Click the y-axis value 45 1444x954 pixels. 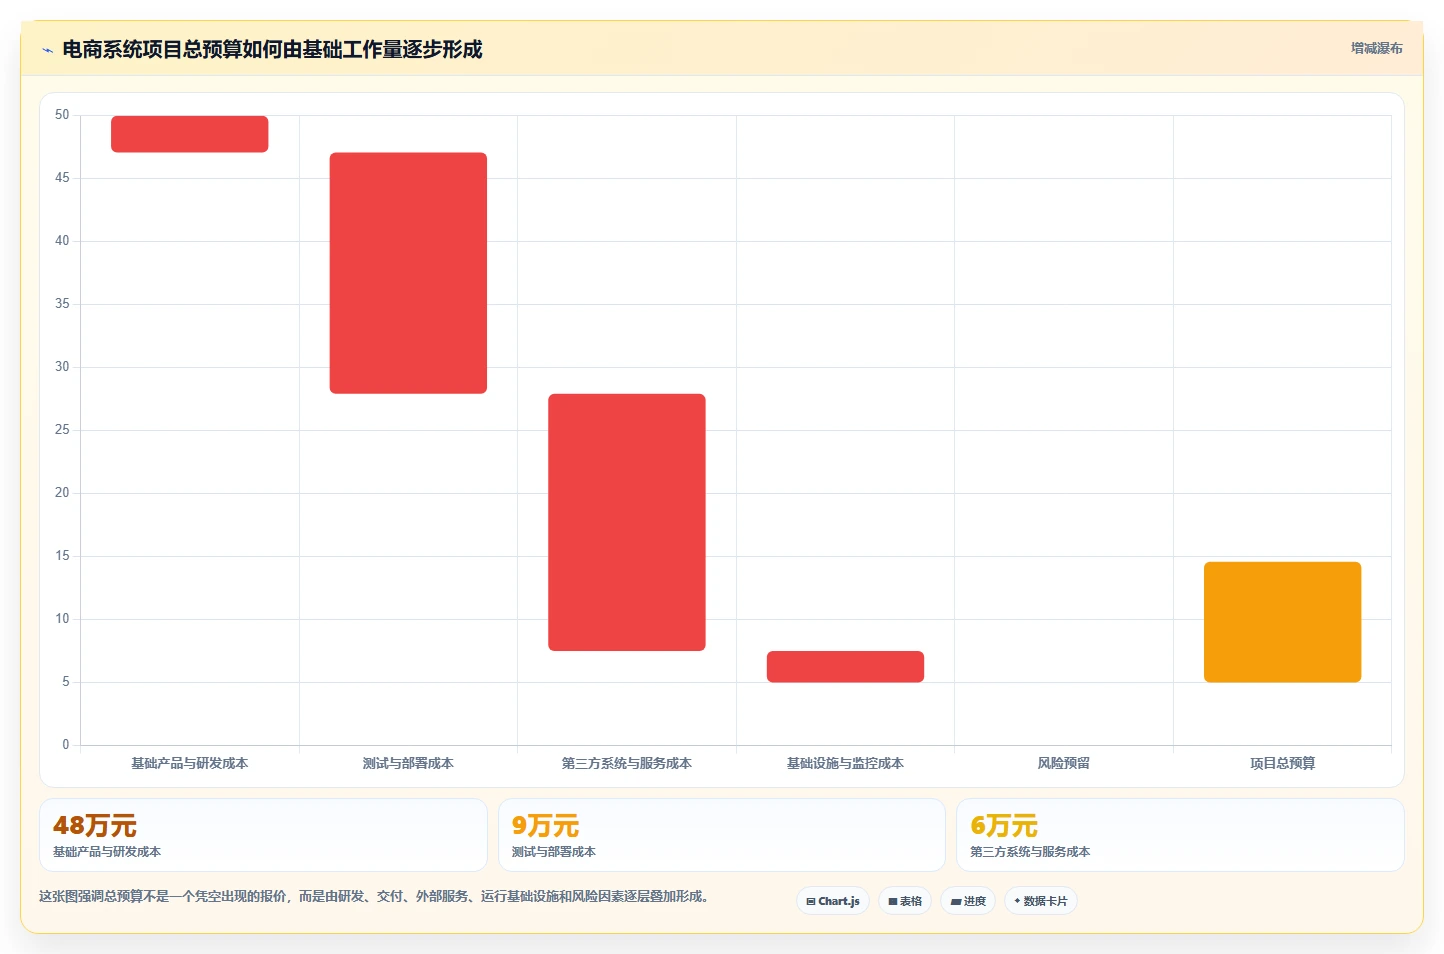click(x=62, y=178)
